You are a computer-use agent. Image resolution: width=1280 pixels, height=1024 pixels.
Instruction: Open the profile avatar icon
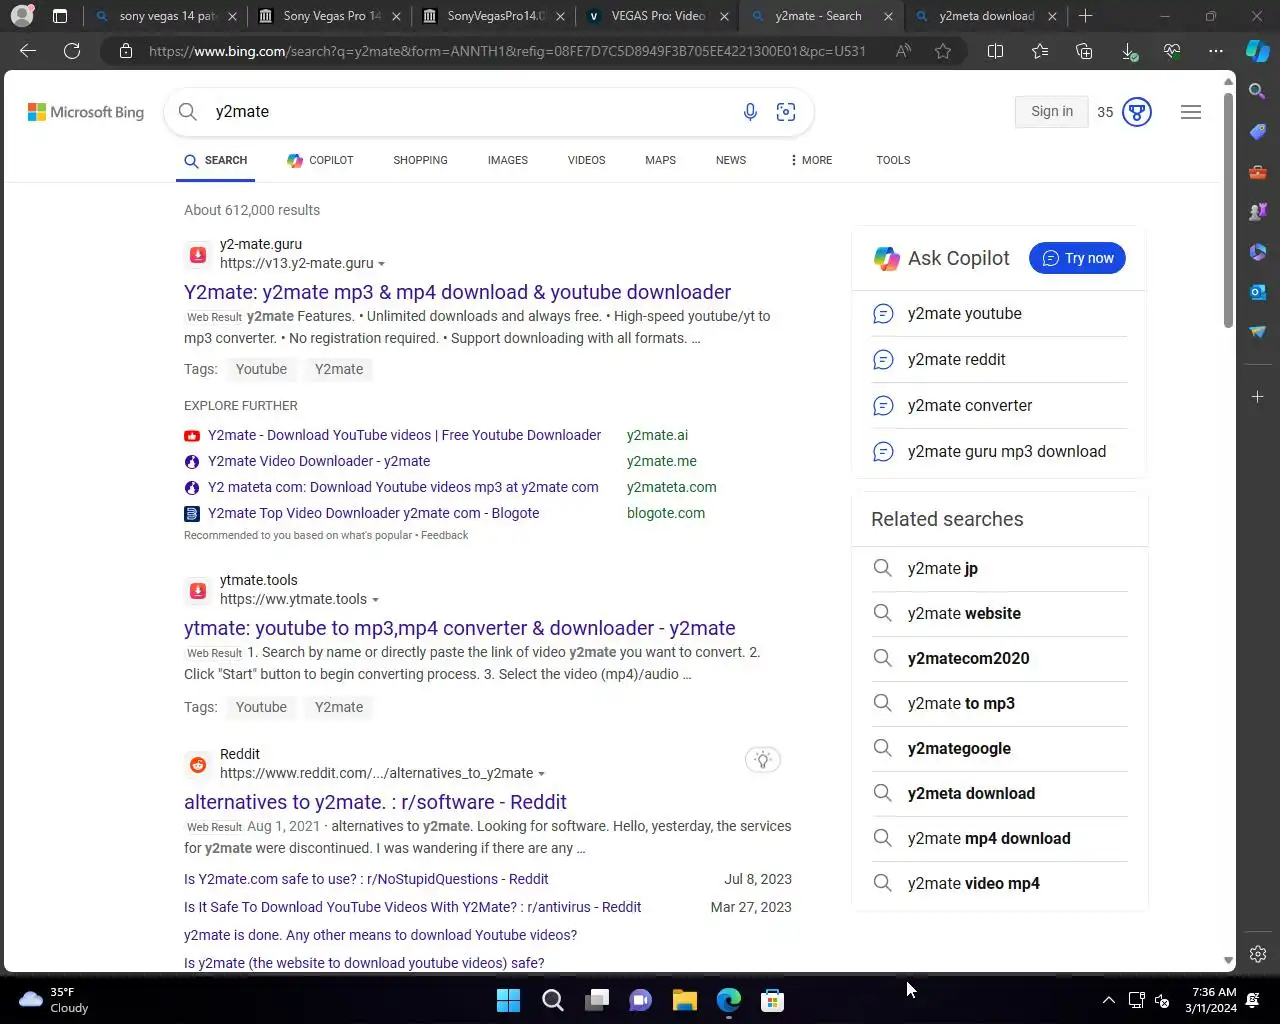click(x=22, y=16)
